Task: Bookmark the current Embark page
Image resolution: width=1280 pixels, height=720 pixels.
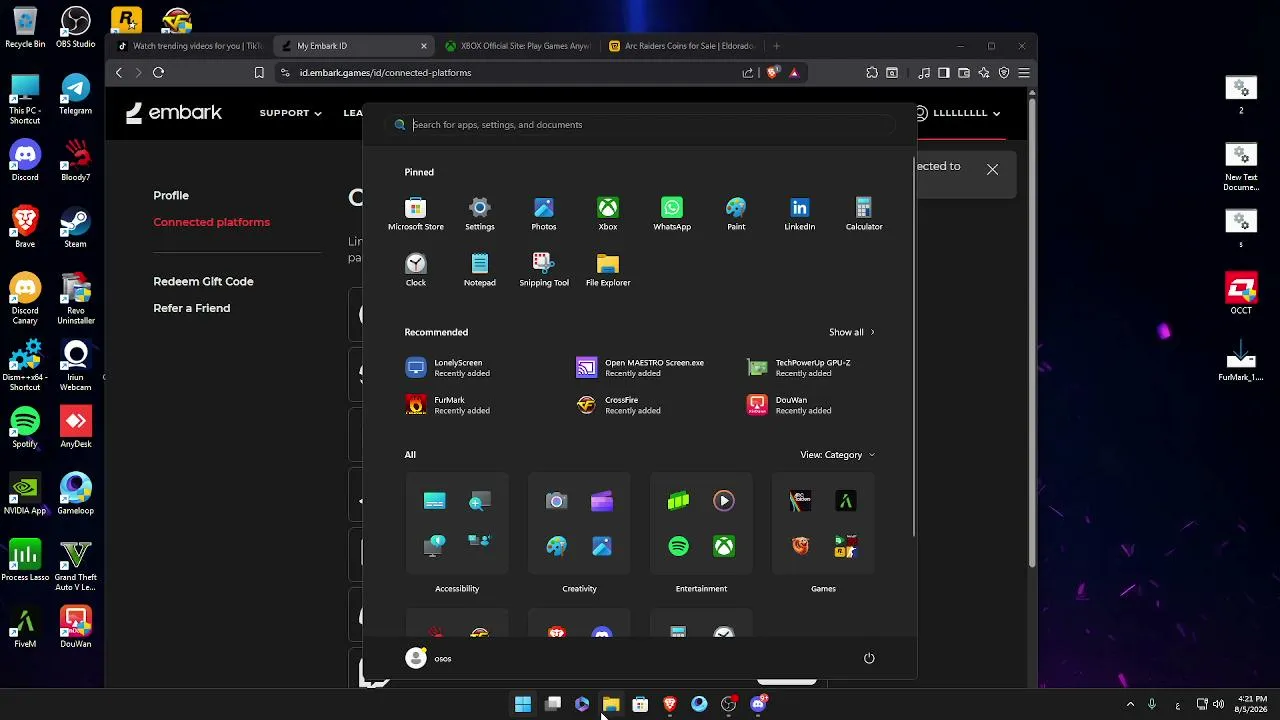Action: 259,72
